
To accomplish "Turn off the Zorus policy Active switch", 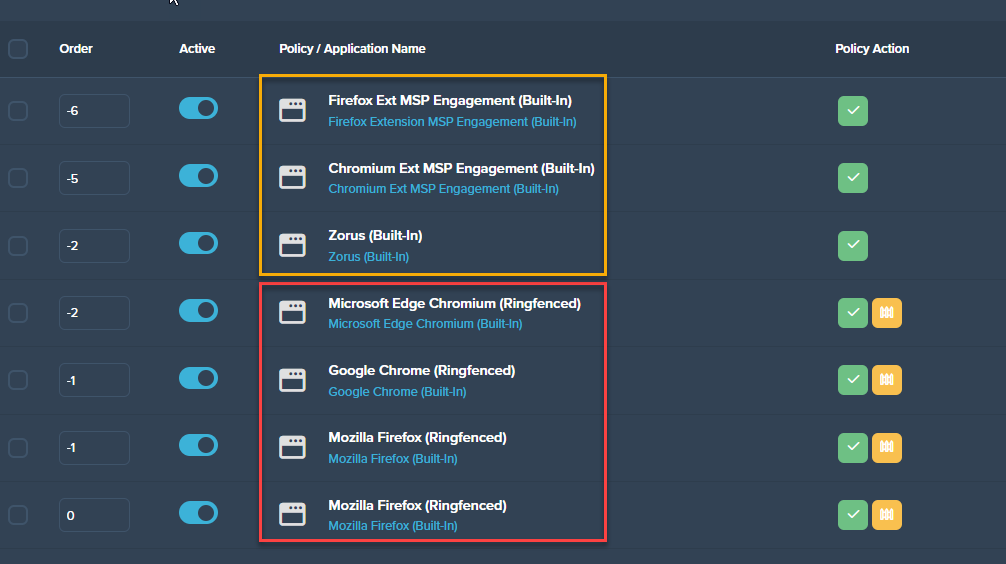I will [198, 244].
